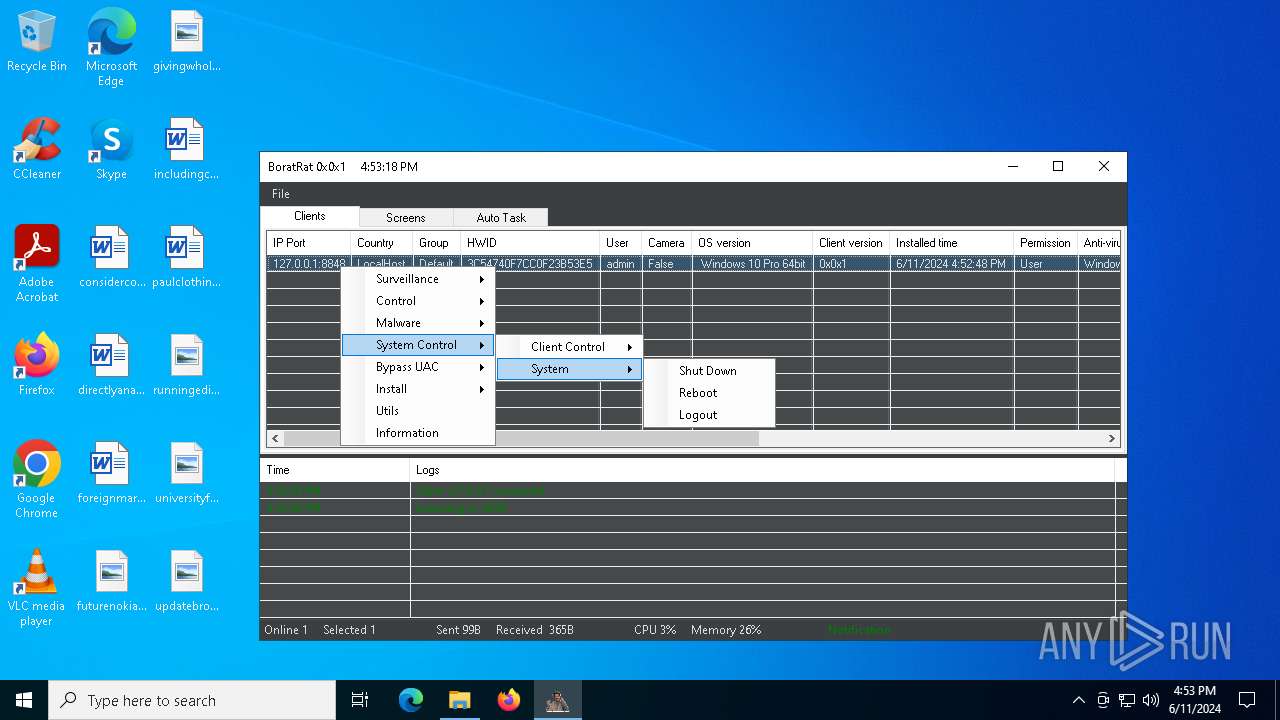Click the horizontal scrollbar right arrow
The image size is (1280, 720).
(1111, 438)
